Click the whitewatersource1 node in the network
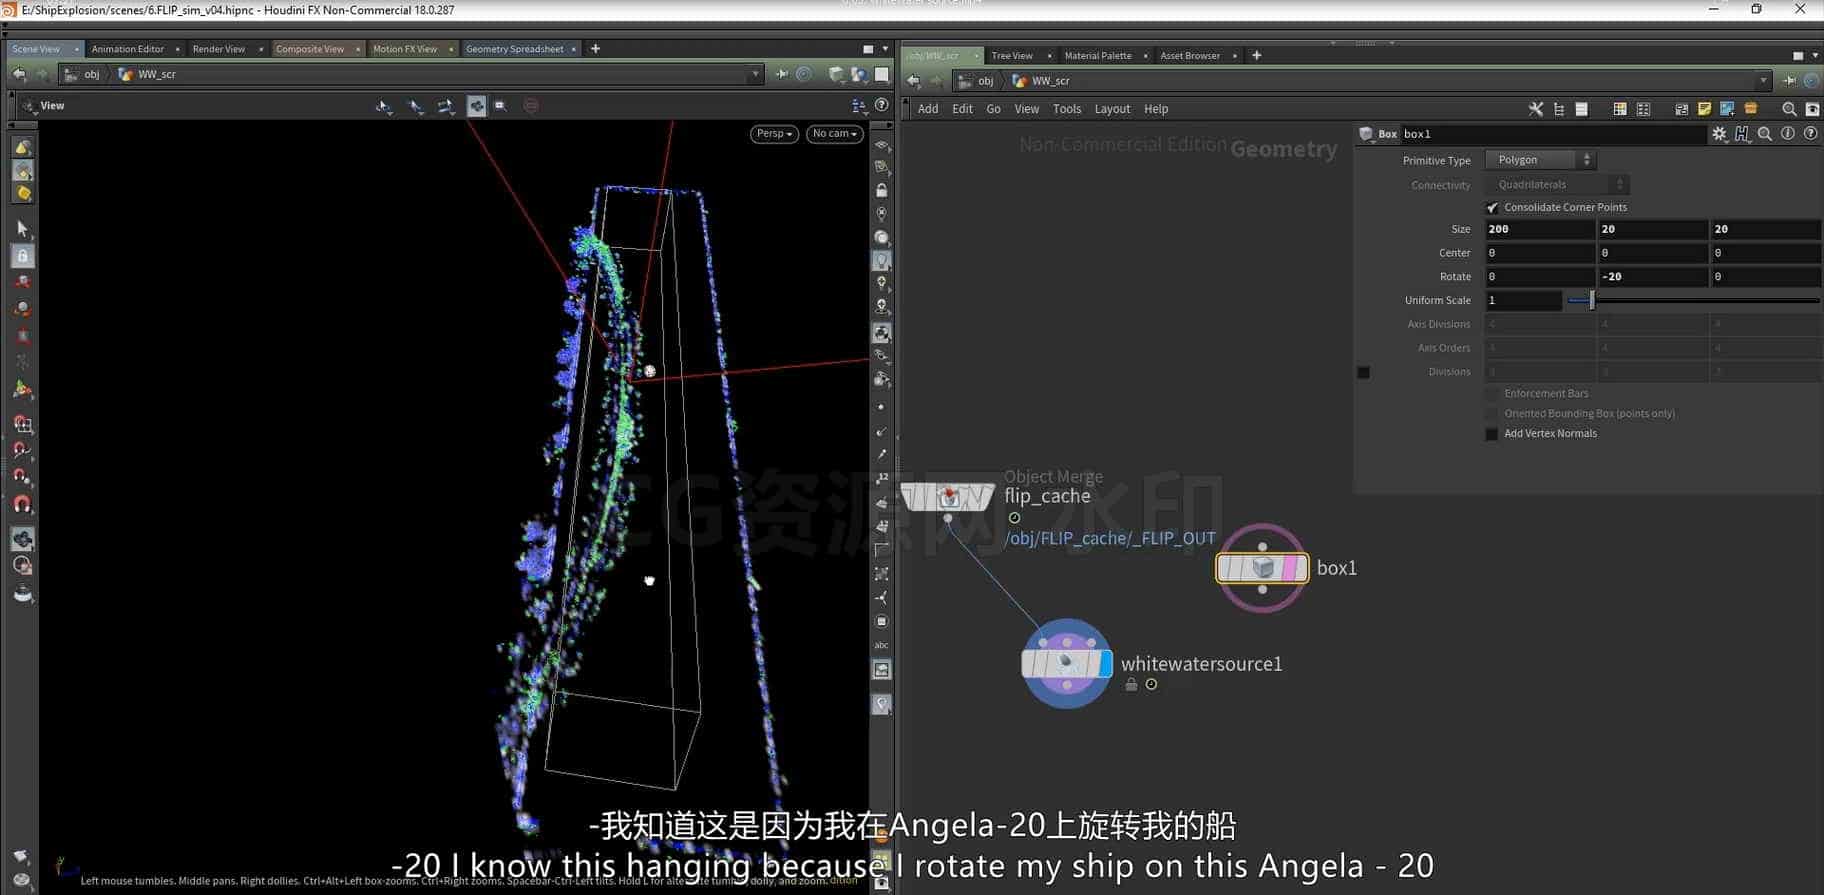1824x895 pixels. tap(1066, 663)
